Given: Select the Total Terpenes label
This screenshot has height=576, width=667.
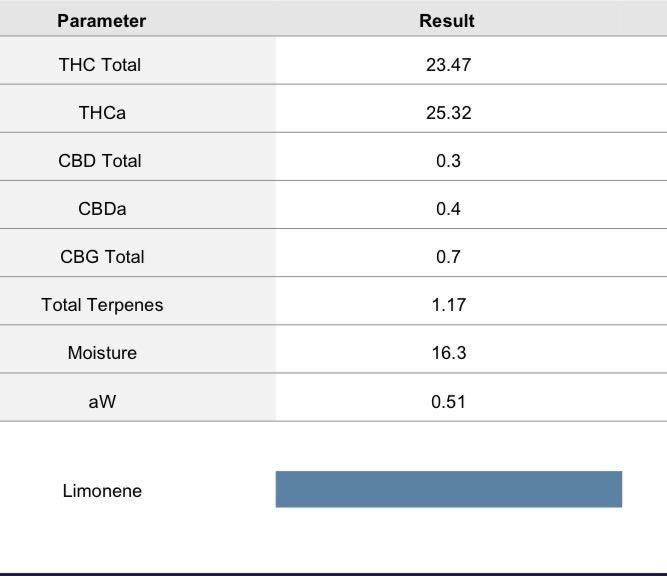Looking at the screenshot, I should pyautogui.click(x=102, y=305).
